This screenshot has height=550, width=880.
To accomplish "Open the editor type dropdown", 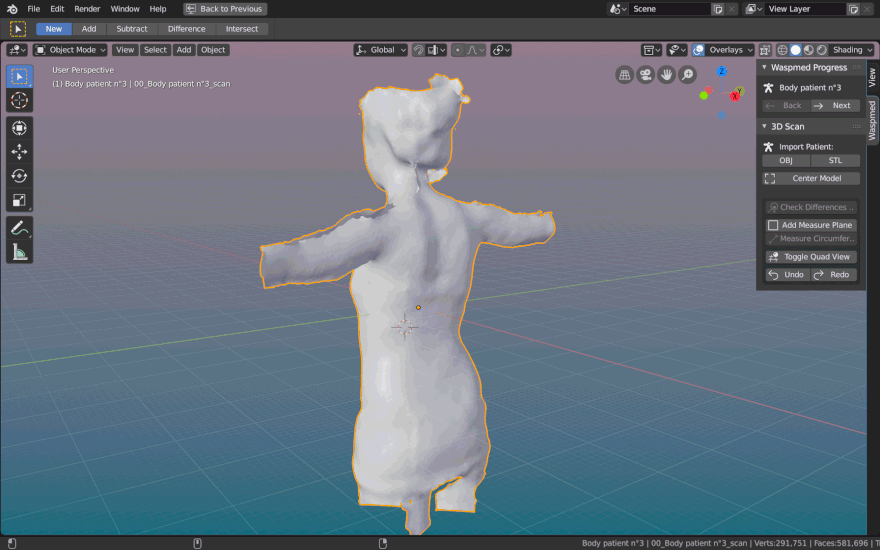I will [17, 50].
